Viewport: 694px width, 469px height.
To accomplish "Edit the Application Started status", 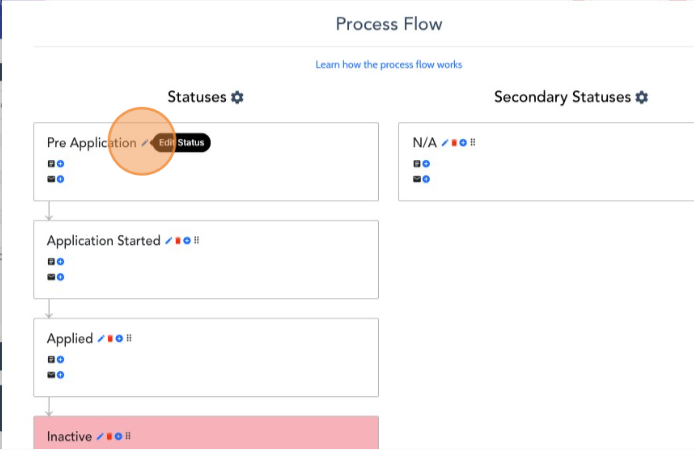I will coord(168,241).
